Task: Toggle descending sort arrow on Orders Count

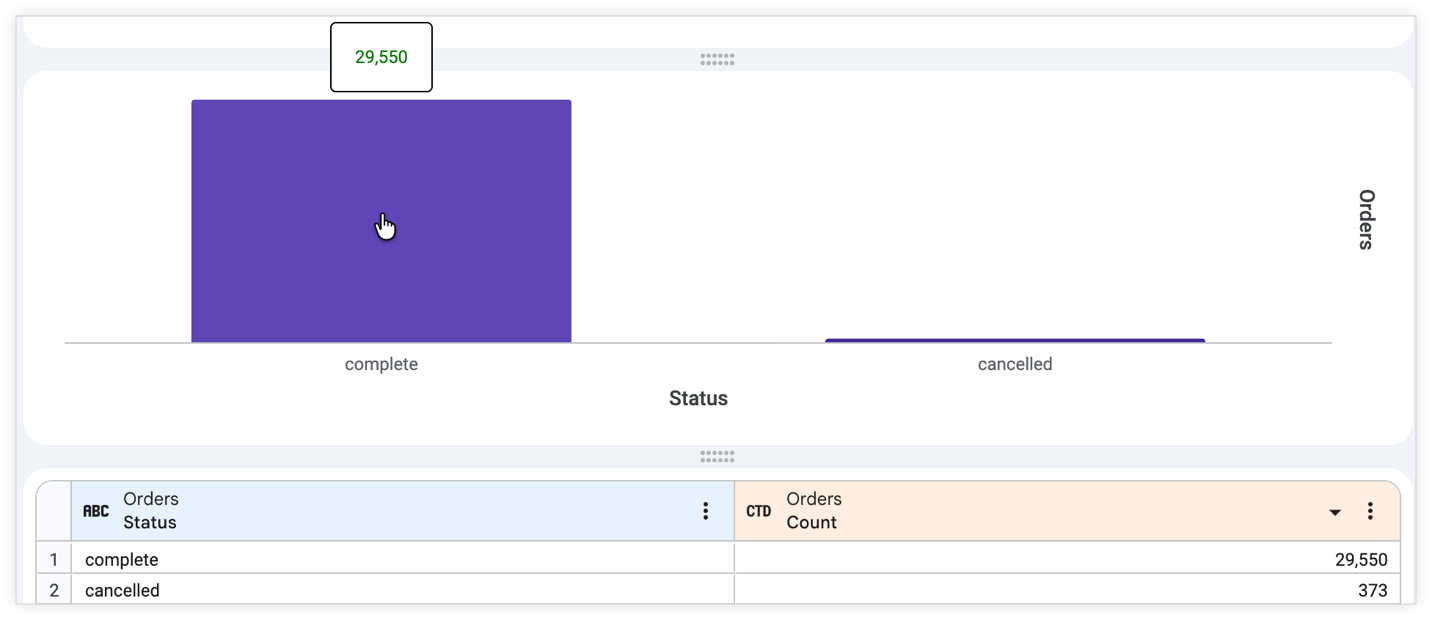Action: 1335,513
